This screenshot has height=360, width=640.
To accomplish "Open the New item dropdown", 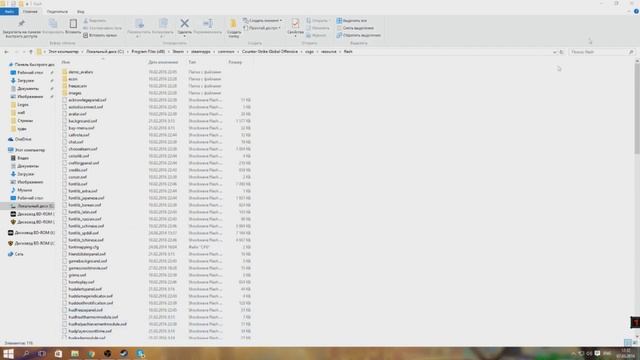I will coord(262,20).
